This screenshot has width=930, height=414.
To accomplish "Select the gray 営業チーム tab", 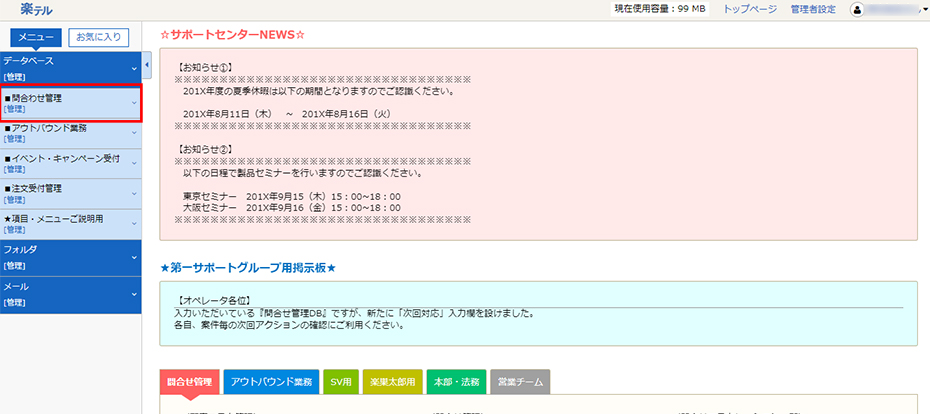I will 519,382.
